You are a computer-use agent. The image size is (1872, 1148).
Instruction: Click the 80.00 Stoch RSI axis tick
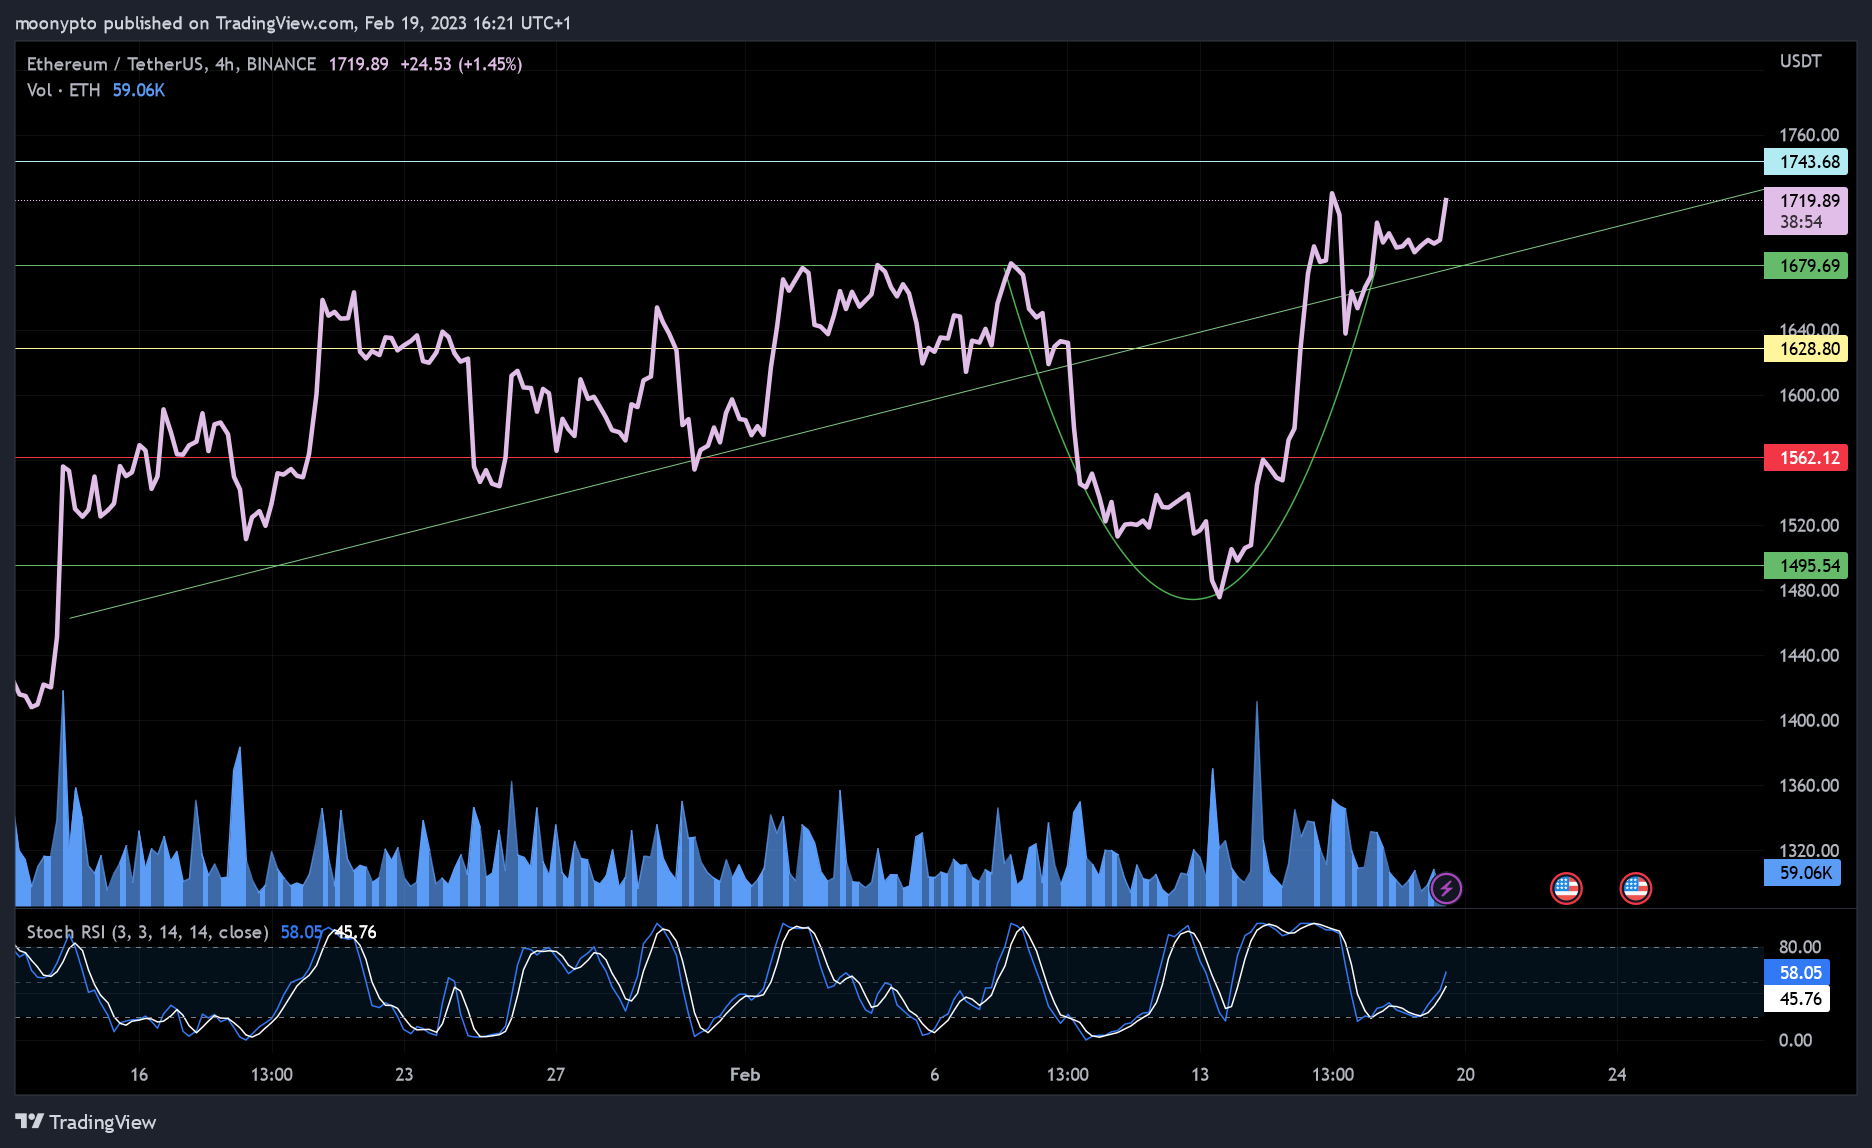(x=1800, y=947)
